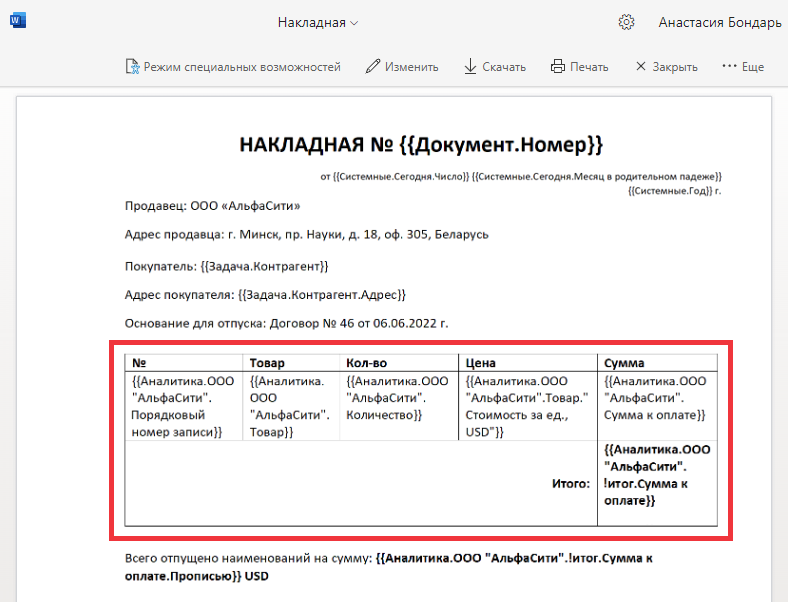This screenshot has height=602, width=788.
Task: Enable Режим специальных возможностей
Action: click(x=233, y=66)
